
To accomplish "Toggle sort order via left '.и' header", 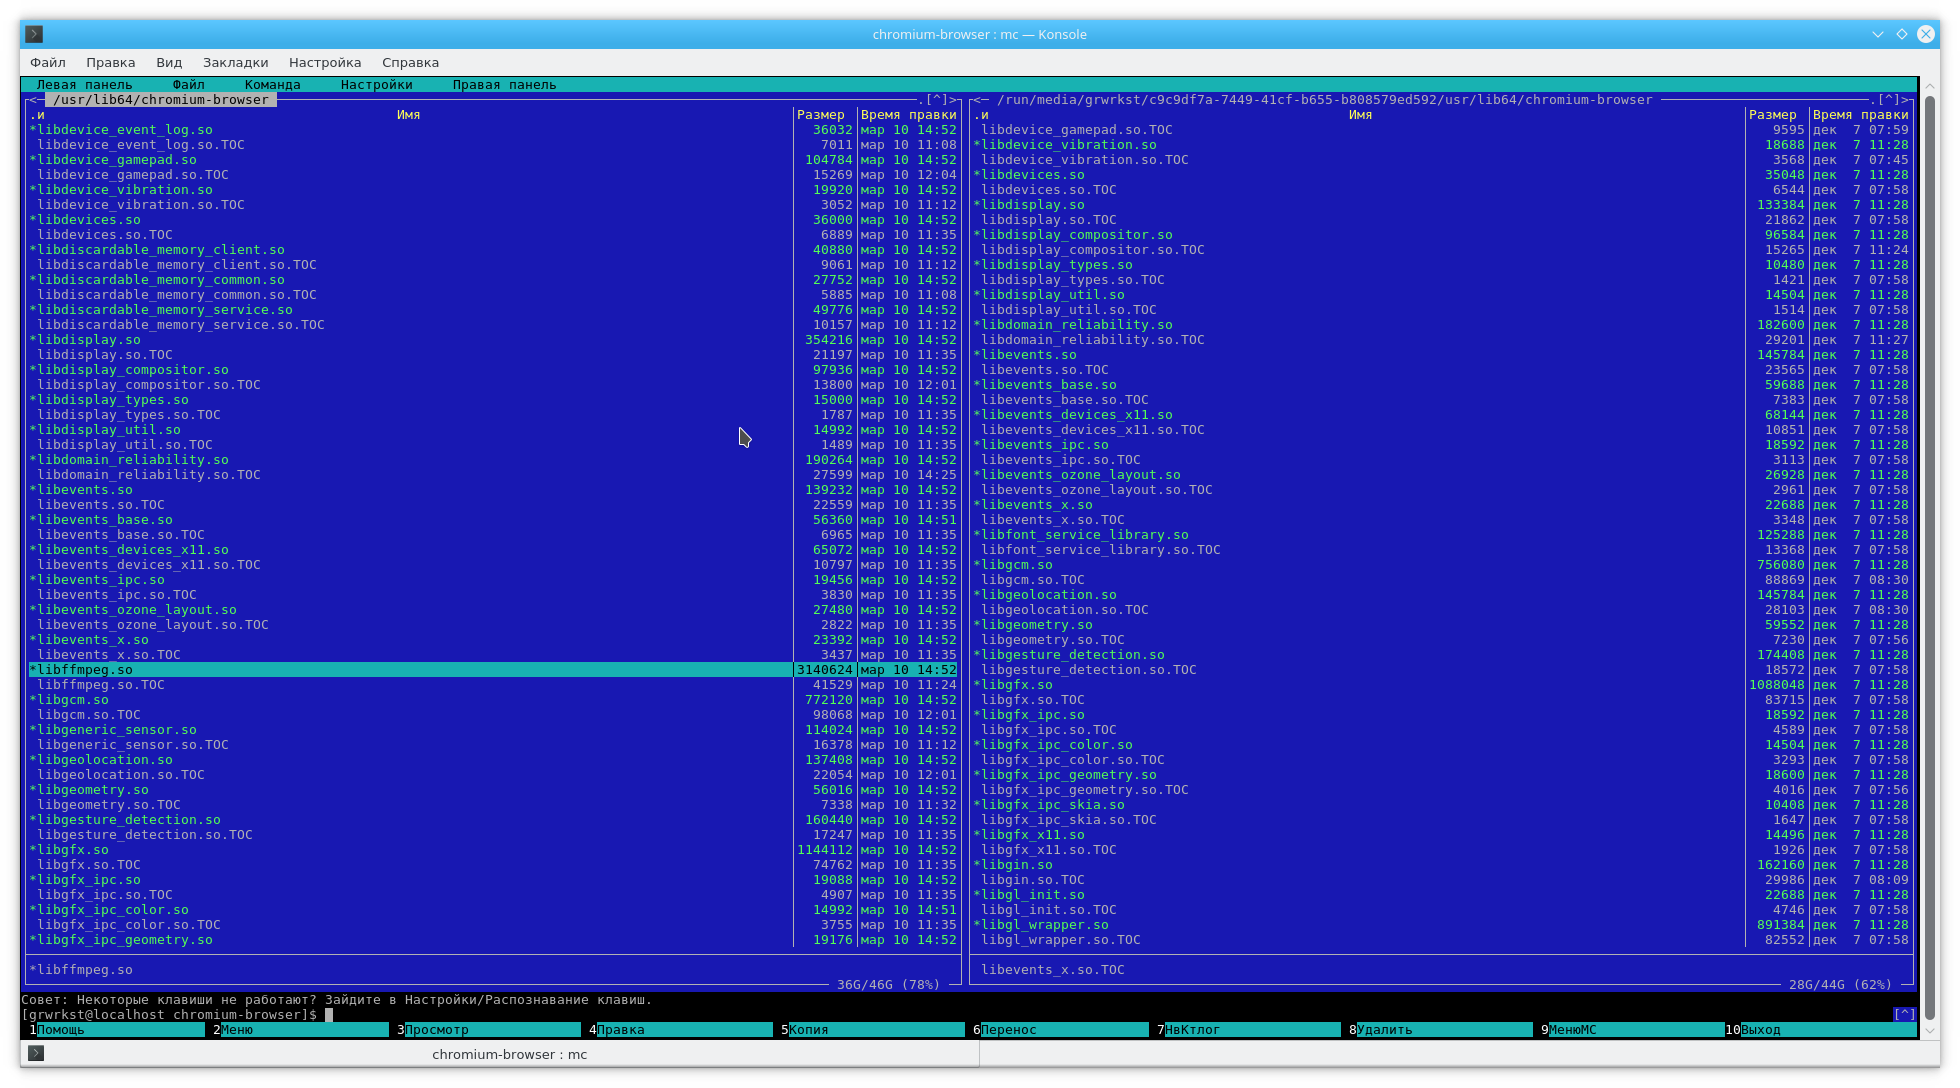I will 37,115.
